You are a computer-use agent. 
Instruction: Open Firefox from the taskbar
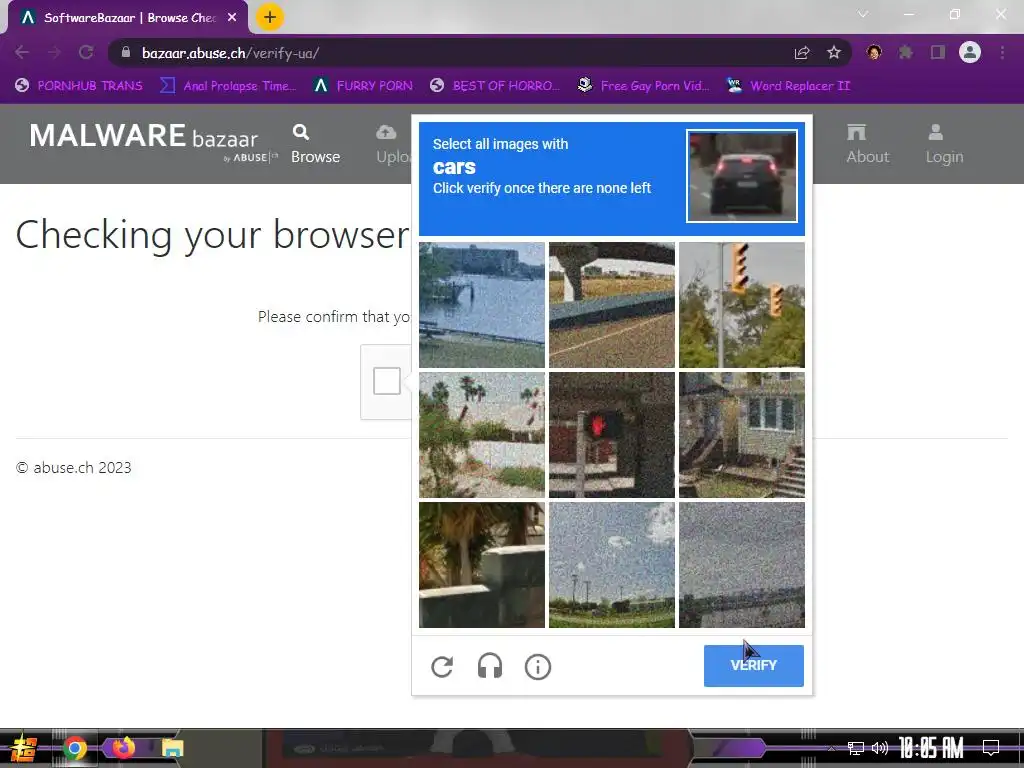123,748
